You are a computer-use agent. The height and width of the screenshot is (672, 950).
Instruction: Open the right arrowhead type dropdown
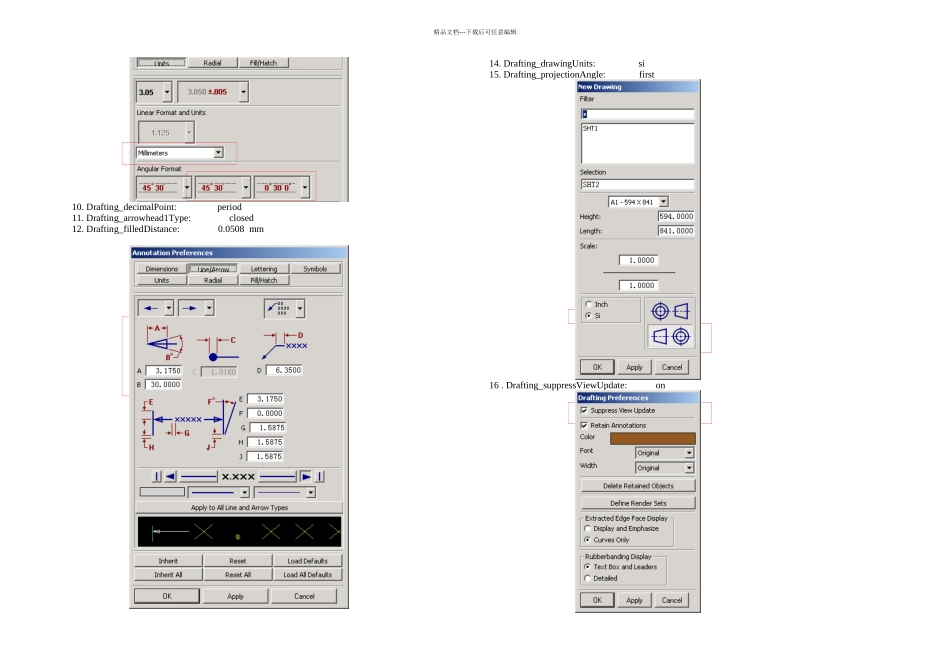point(209,308)
